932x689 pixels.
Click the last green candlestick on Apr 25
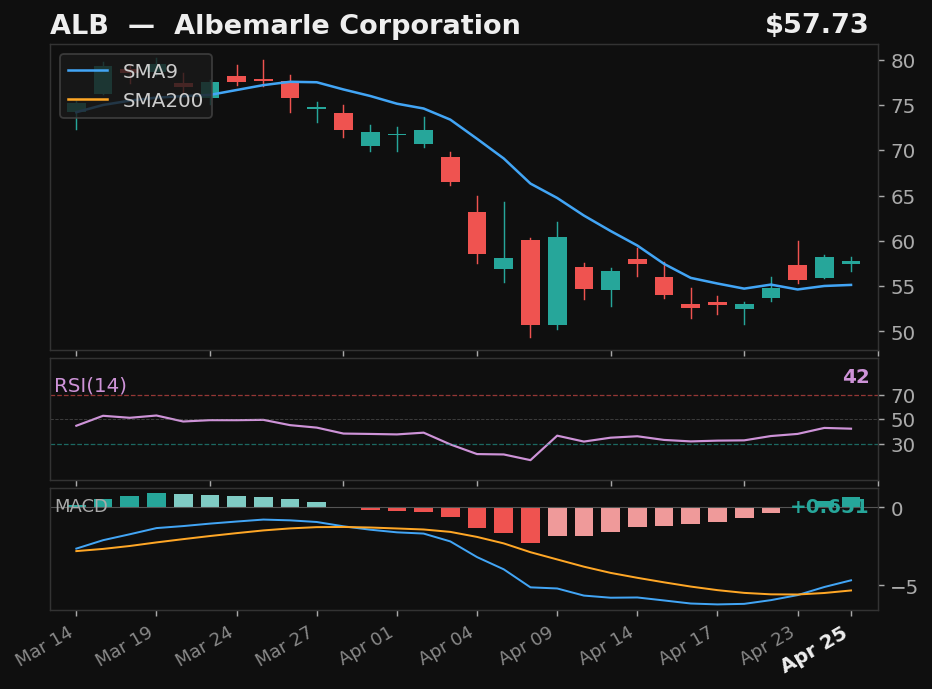851,262
